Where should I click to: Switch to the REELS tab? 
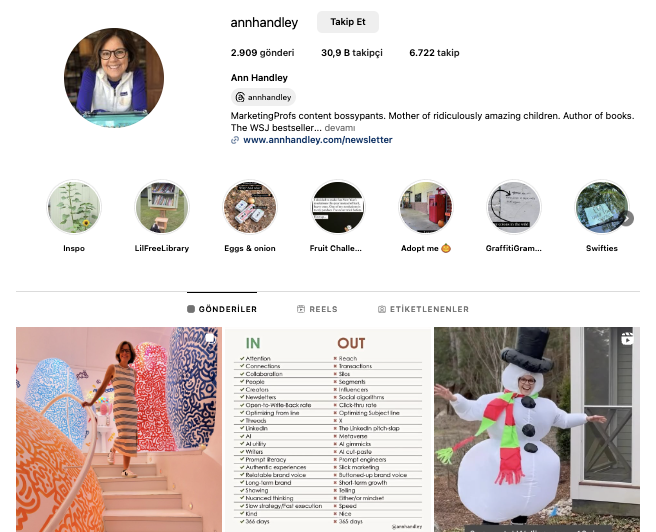317,309
